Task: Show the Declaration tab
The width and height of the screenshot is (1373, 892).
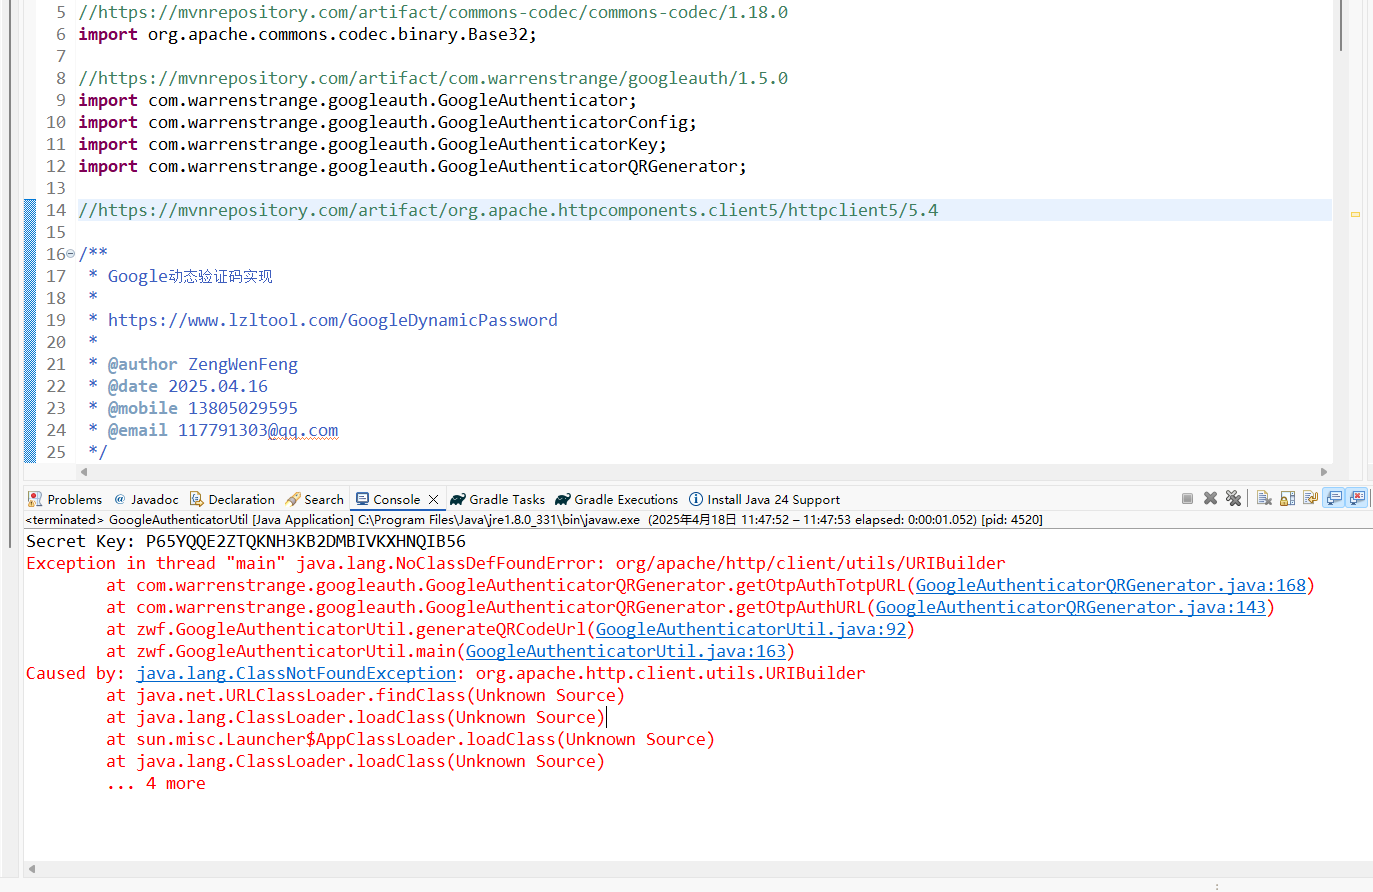Action: [232, 499]
